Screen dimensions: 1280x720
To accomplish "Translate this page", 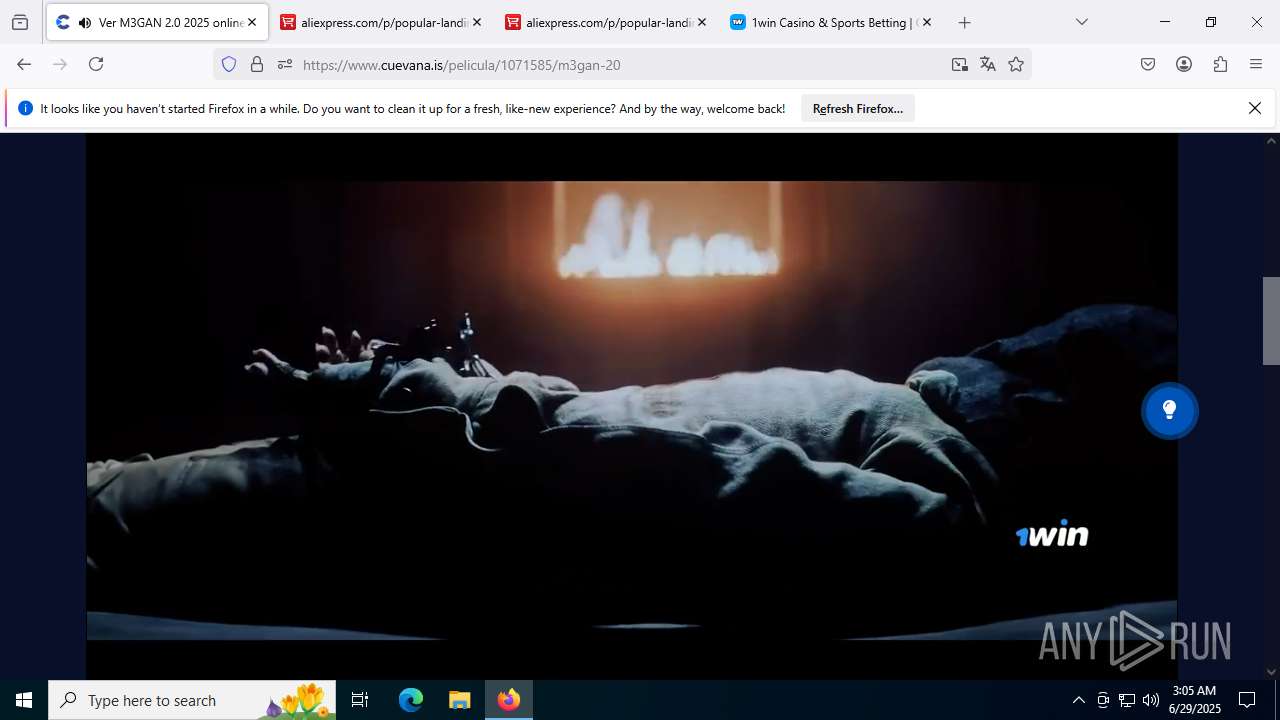I will tap(988, 64).
